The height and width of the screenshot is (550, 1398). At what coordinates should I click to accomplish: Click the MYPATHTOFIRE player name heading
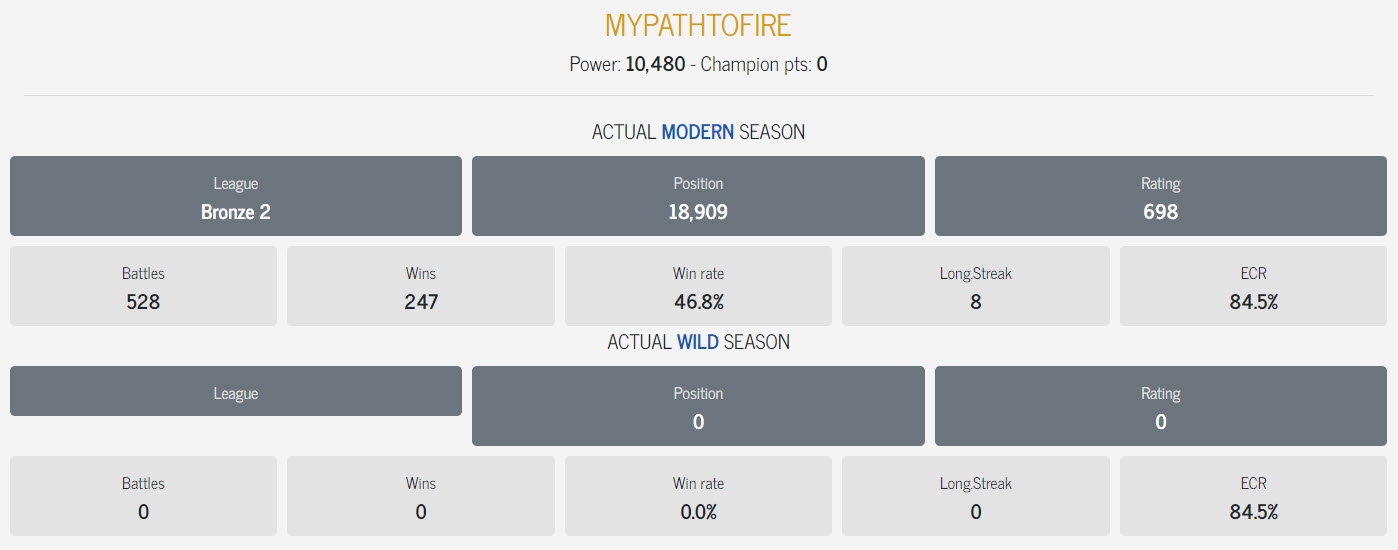(x=698, y=25)
